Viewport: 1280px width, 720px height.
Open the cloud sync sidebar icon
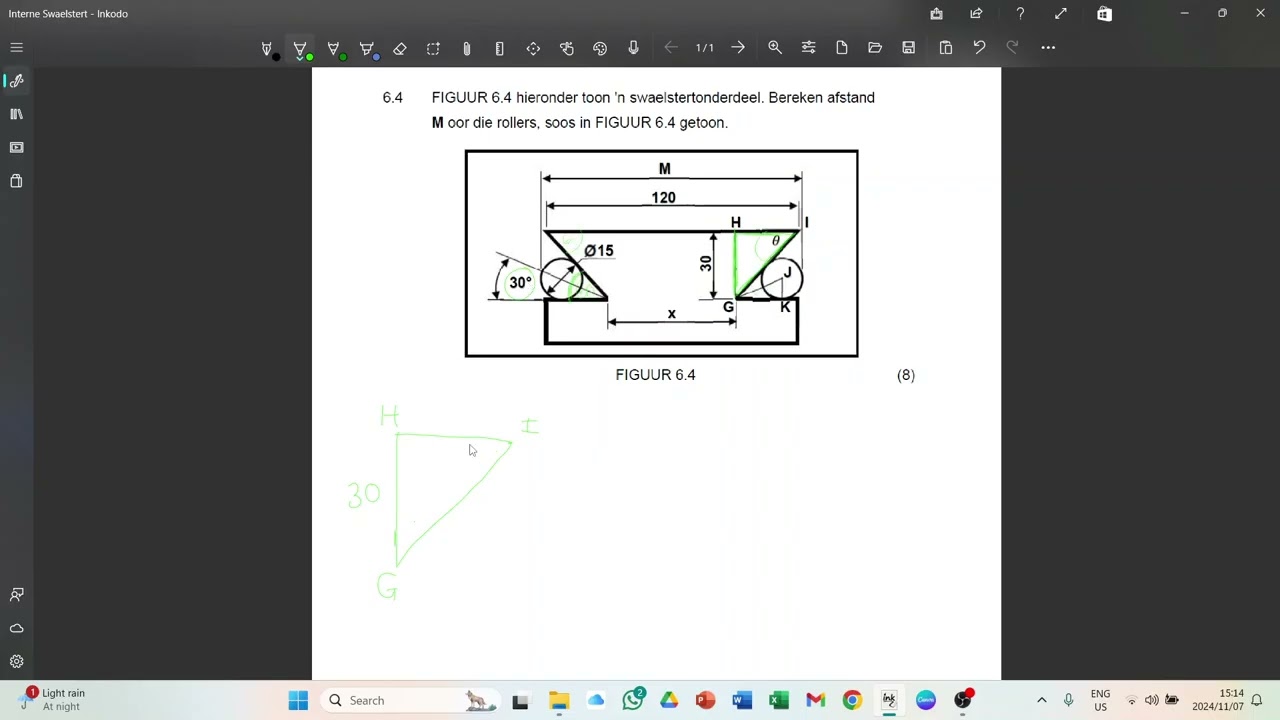16,628
